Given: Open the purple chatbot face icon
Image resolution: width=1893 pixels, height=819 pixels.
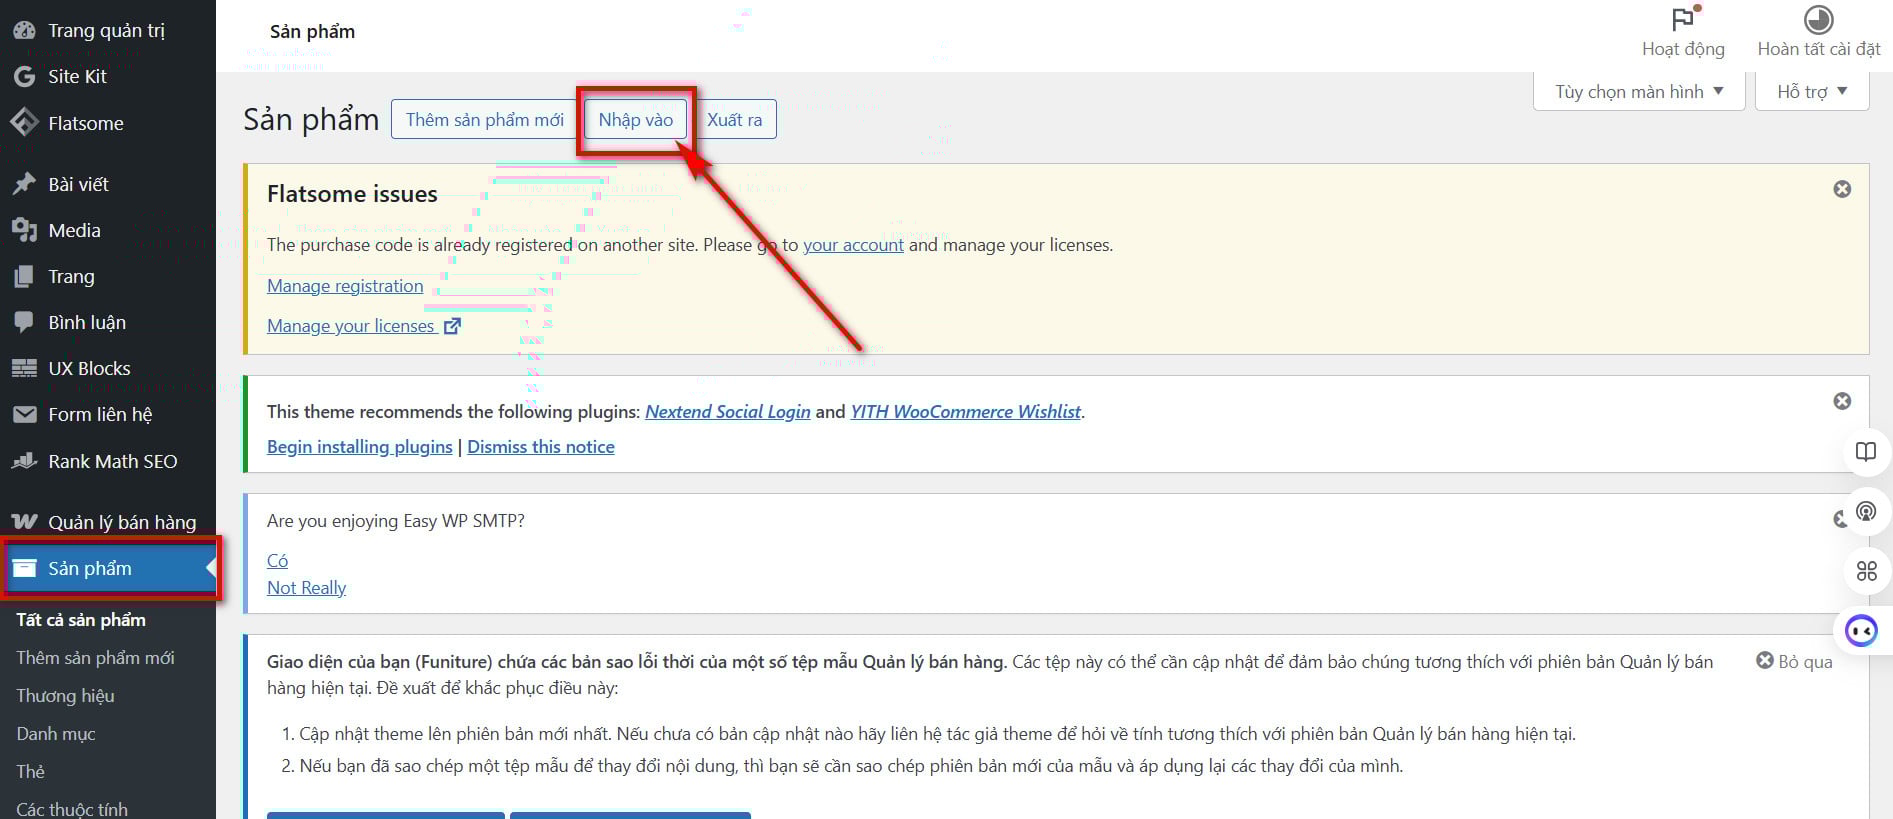Looking at the screenshot, I should point(1862,631).
